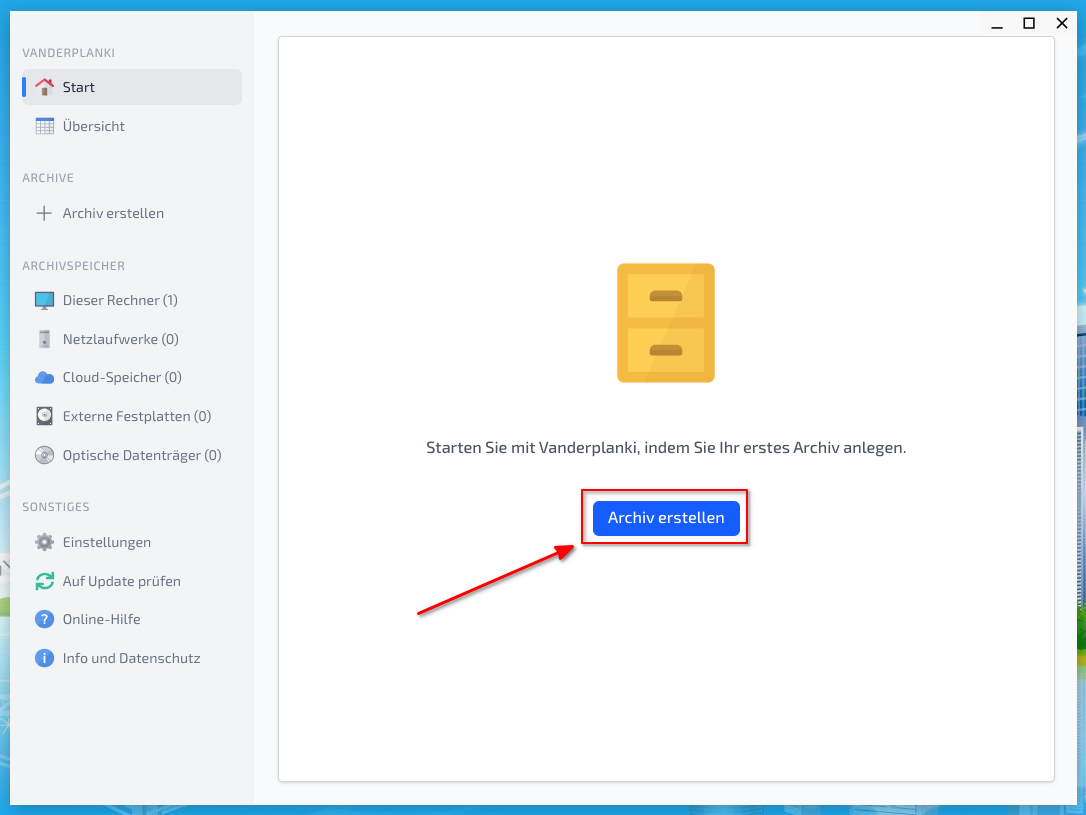Minimize the Vanderplanki window

[x=997, y=24]
